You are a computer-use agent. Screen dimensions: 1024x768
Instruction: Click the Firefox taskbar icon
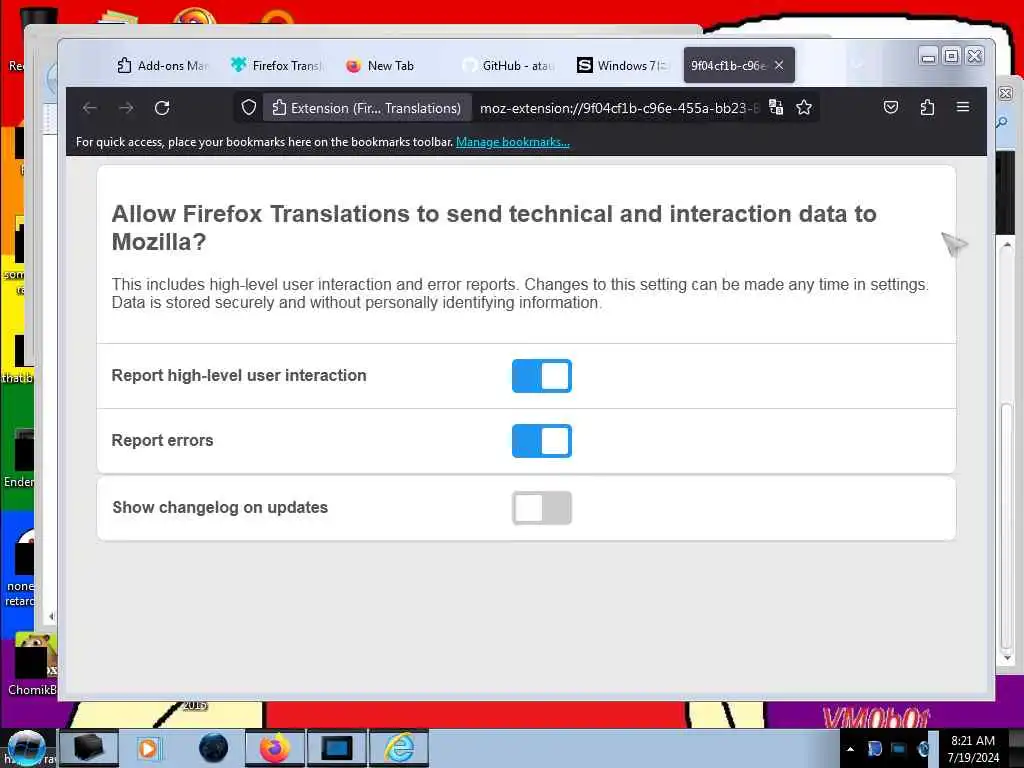[275, 748]
